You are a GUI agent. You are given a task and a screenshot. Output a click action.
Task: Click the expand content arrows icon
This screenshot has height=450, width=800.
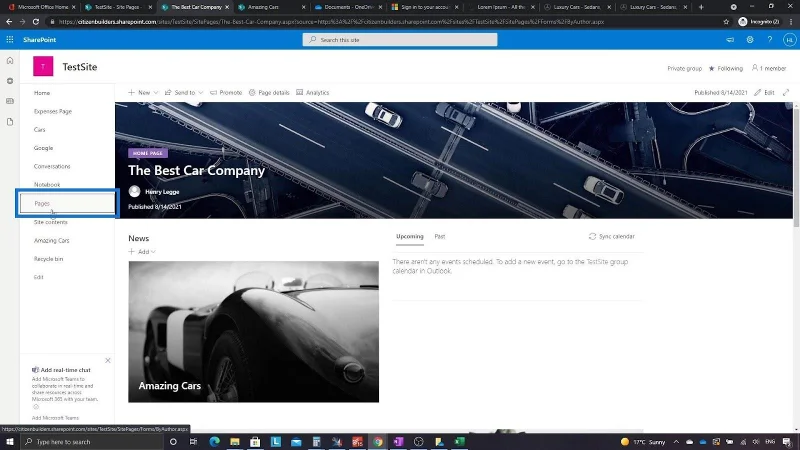tap(786, 92)
